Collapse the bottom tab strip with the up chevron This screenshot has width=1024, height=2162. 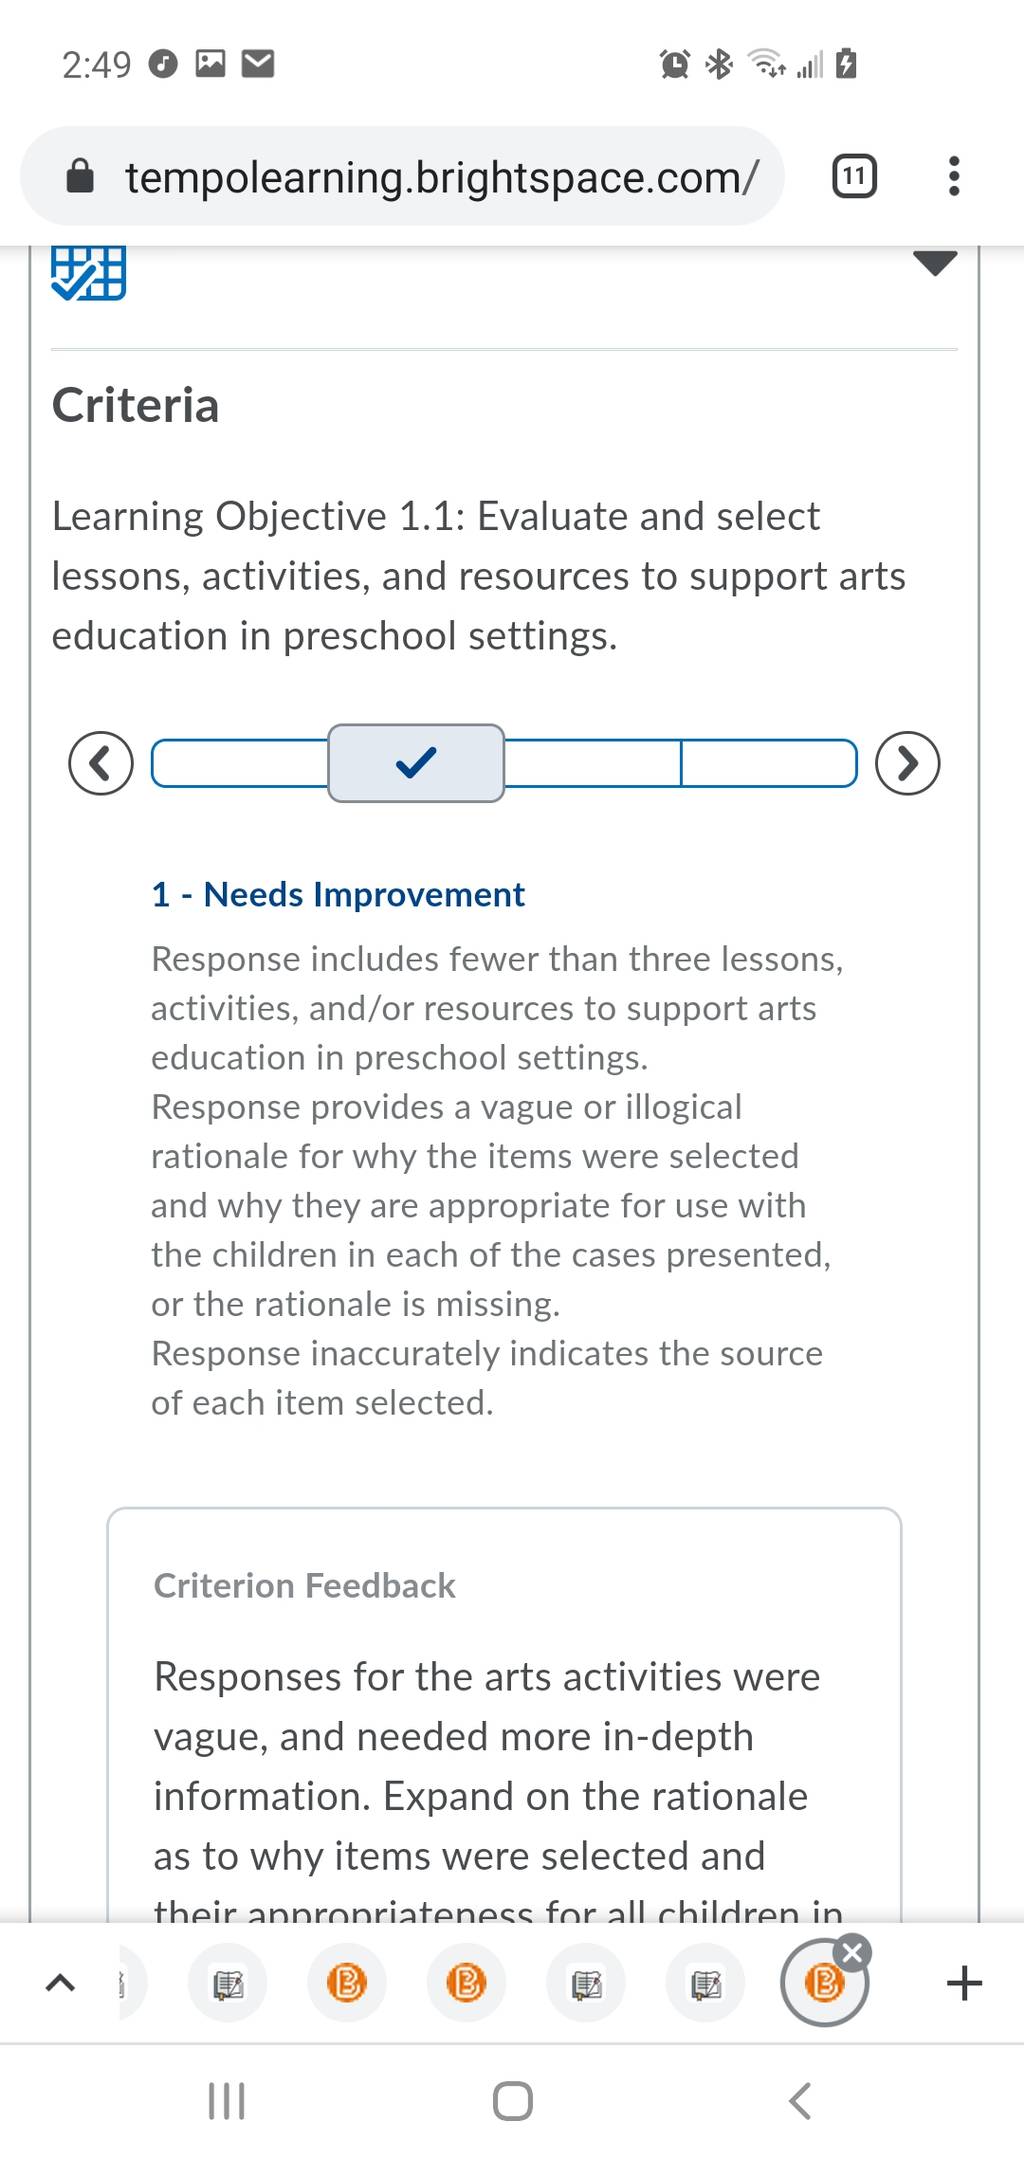point(60,1982)
